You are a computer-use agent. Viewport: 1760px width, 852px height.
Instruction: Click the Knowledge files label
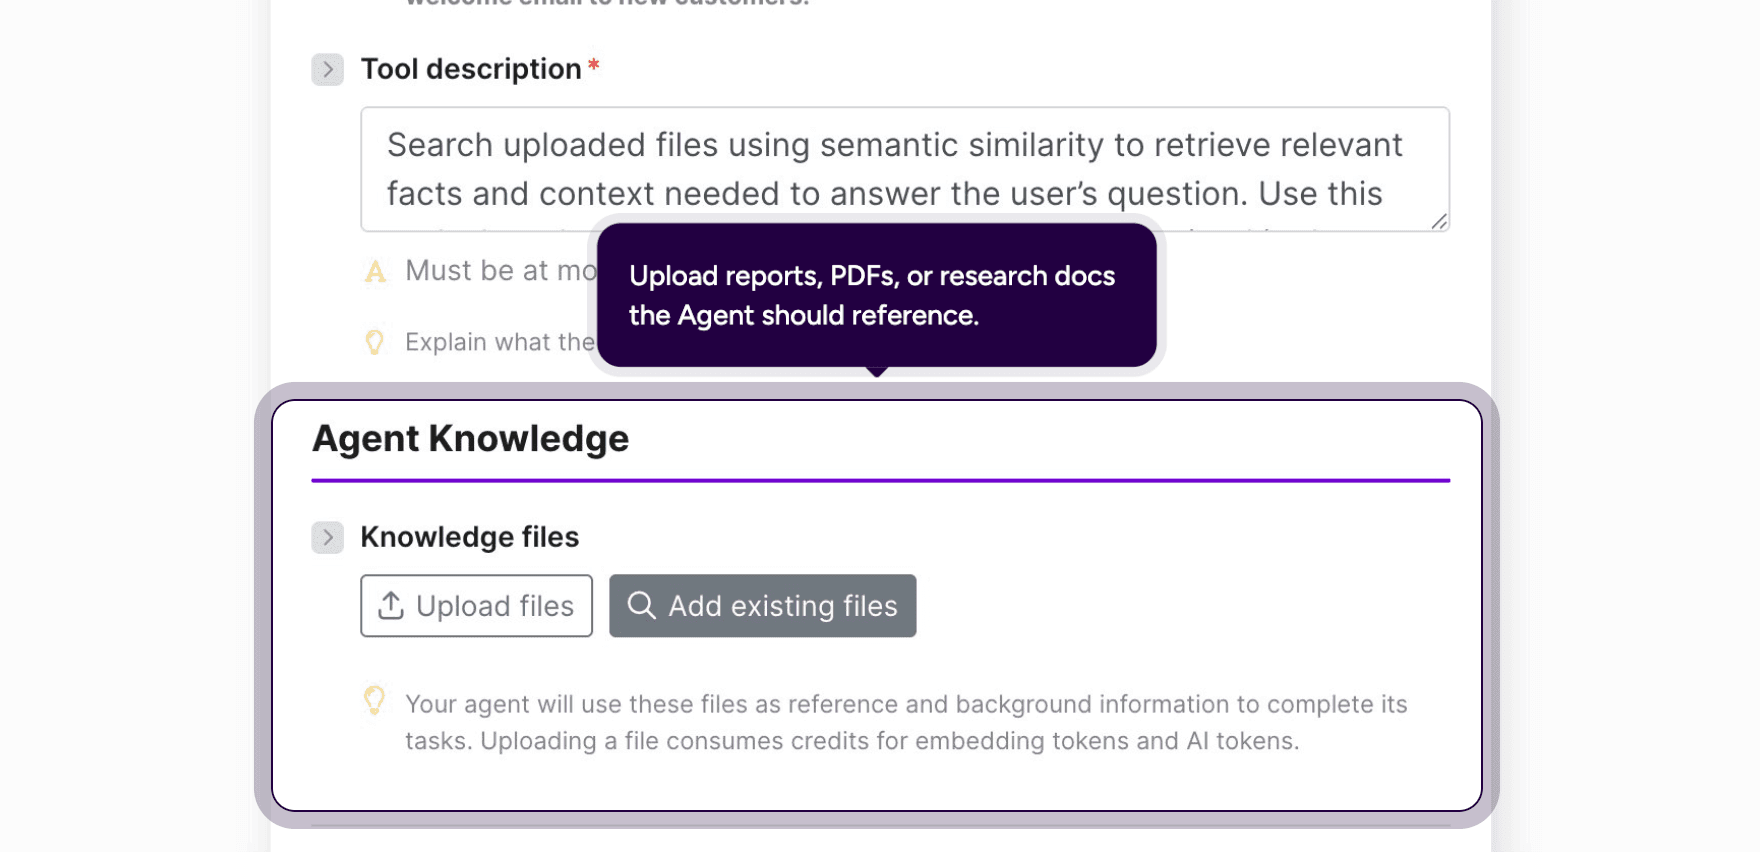469,537
